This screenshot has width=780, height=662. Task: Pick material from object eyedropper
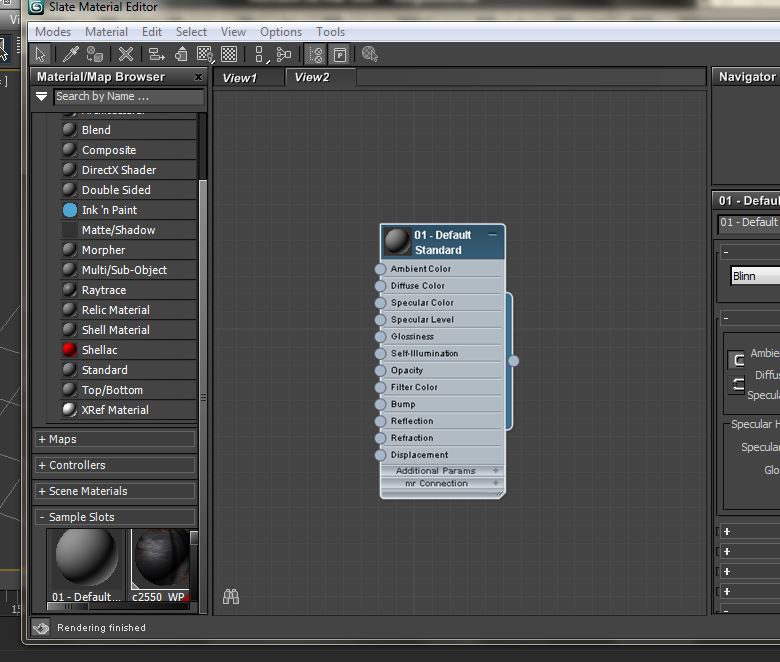pyautogui.click(x=71, y=54)
